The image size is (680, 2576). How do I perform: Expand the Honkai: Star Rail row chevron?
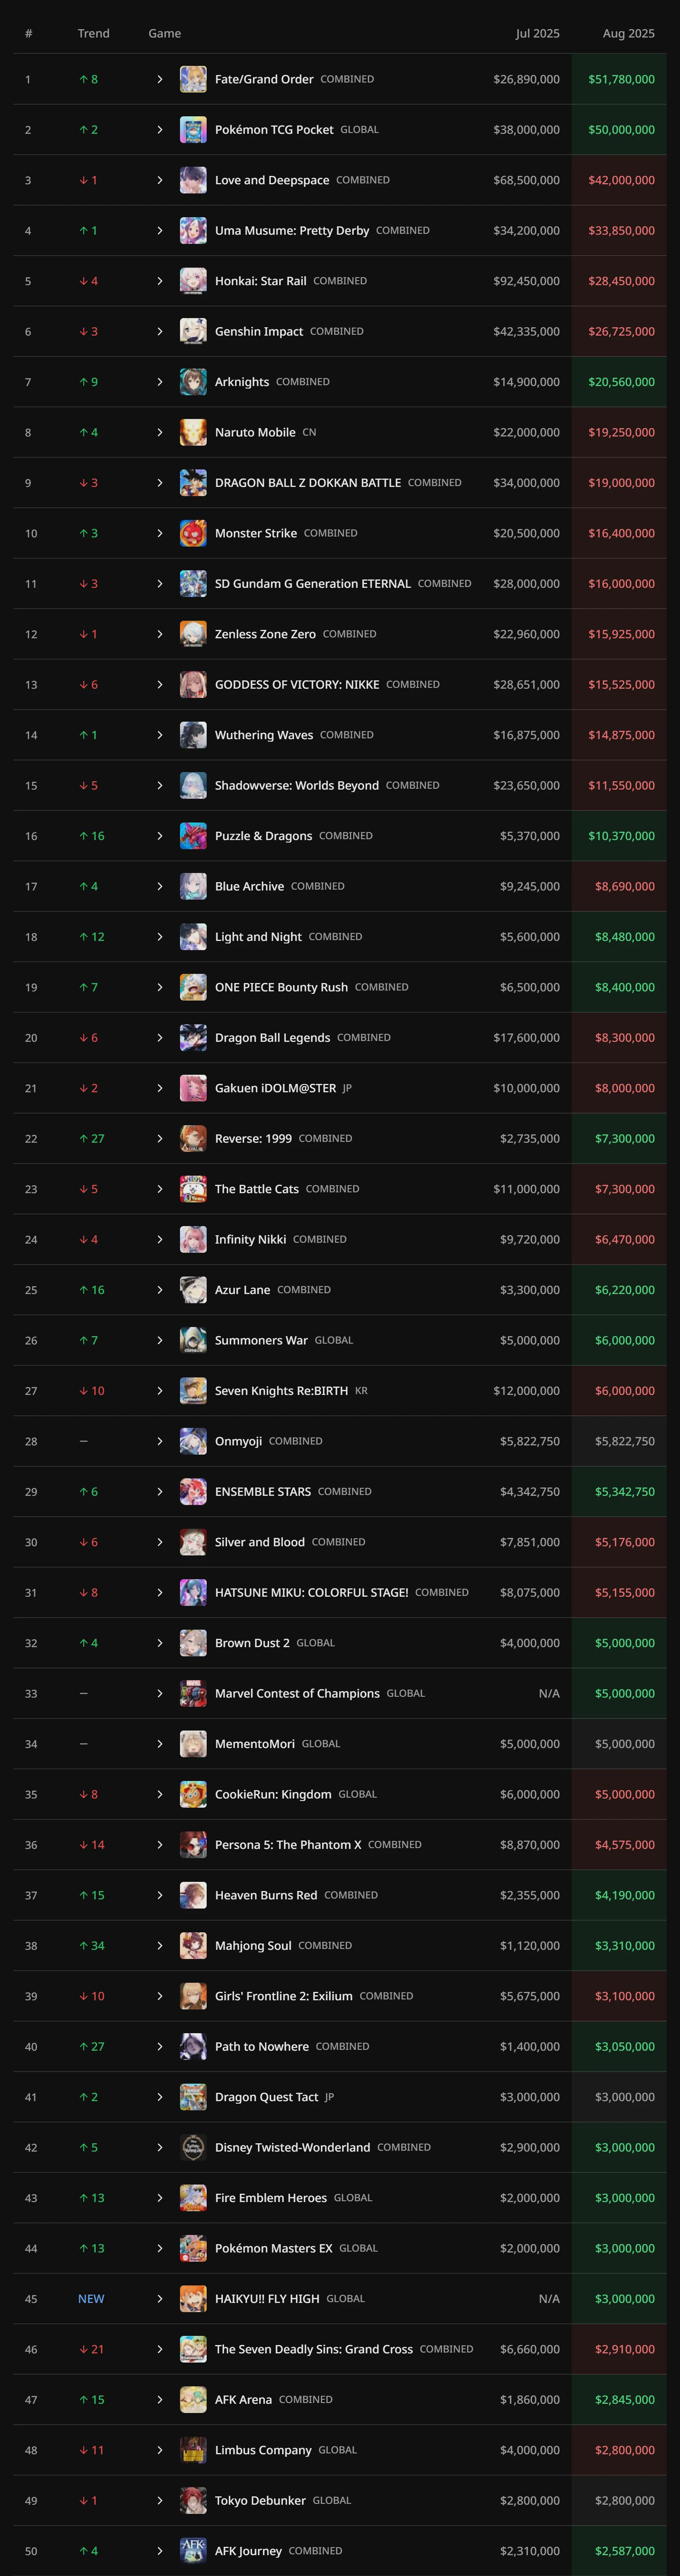160,281
